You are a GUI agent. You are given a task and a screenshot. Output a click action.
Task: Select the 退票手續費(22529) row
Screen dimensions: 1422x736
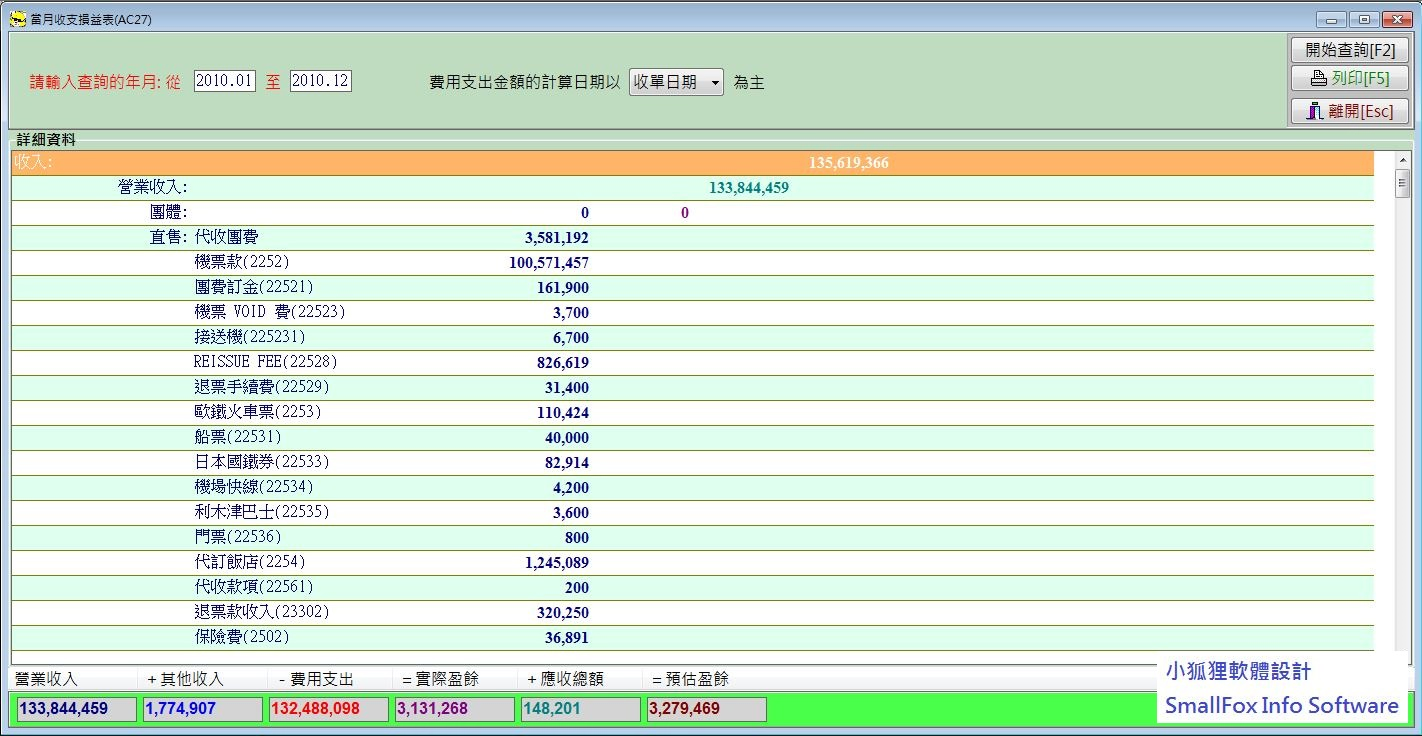click(x=692, y=388)
